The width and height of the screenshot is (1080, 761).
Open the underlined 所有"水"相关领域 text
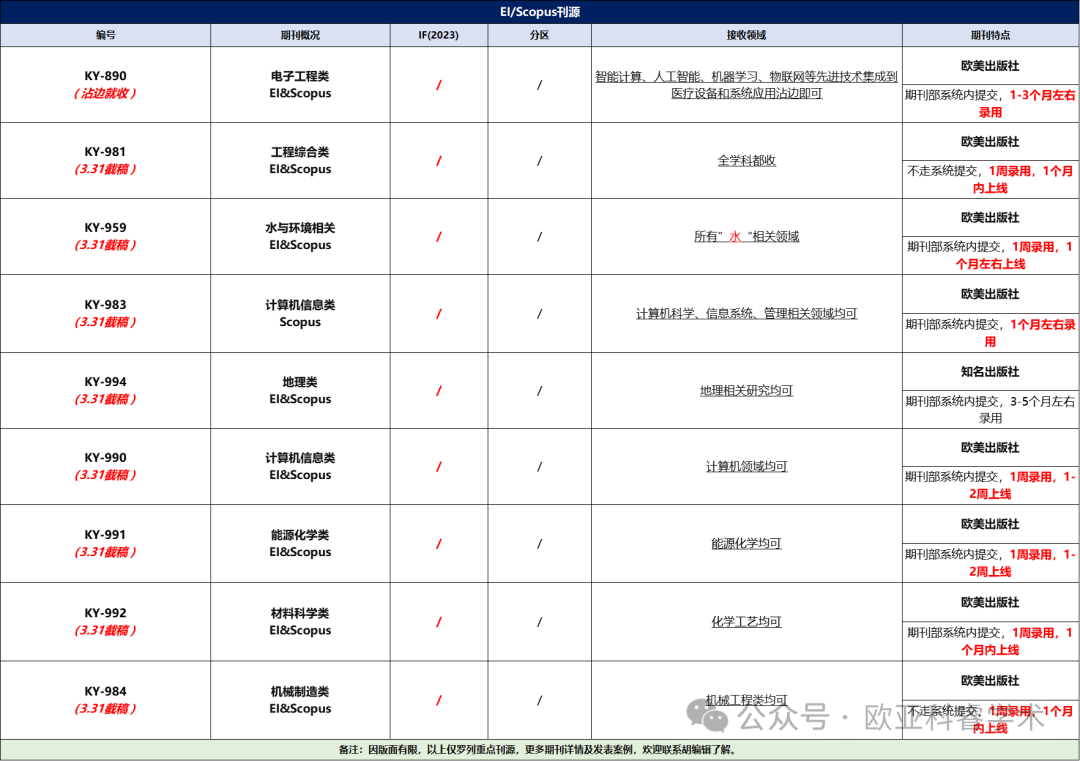coord(747,236)
